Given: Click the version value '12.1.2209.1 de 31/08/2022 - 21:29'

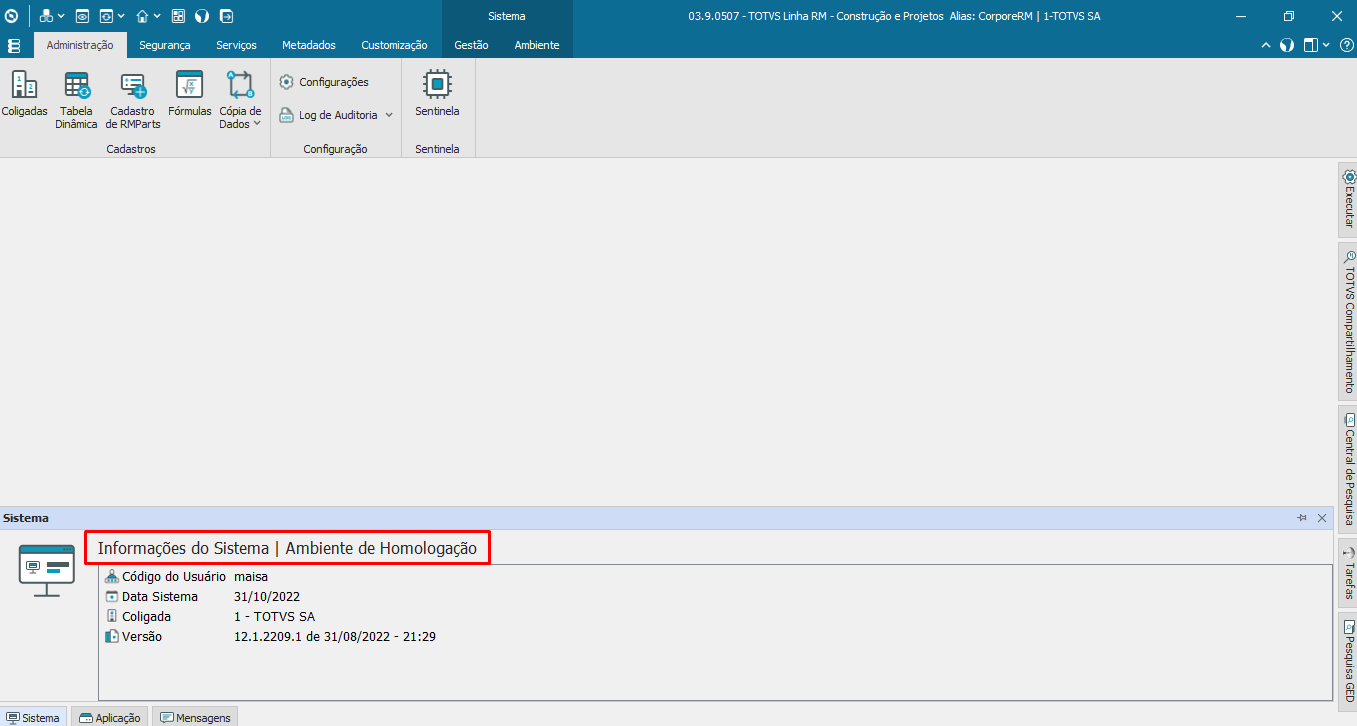Looking at the screenshot, I should [335, 637].
